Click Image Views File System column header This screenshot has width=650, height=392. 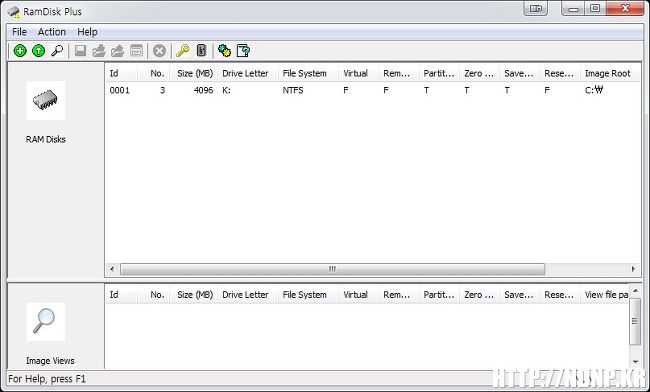click(308, 295)
